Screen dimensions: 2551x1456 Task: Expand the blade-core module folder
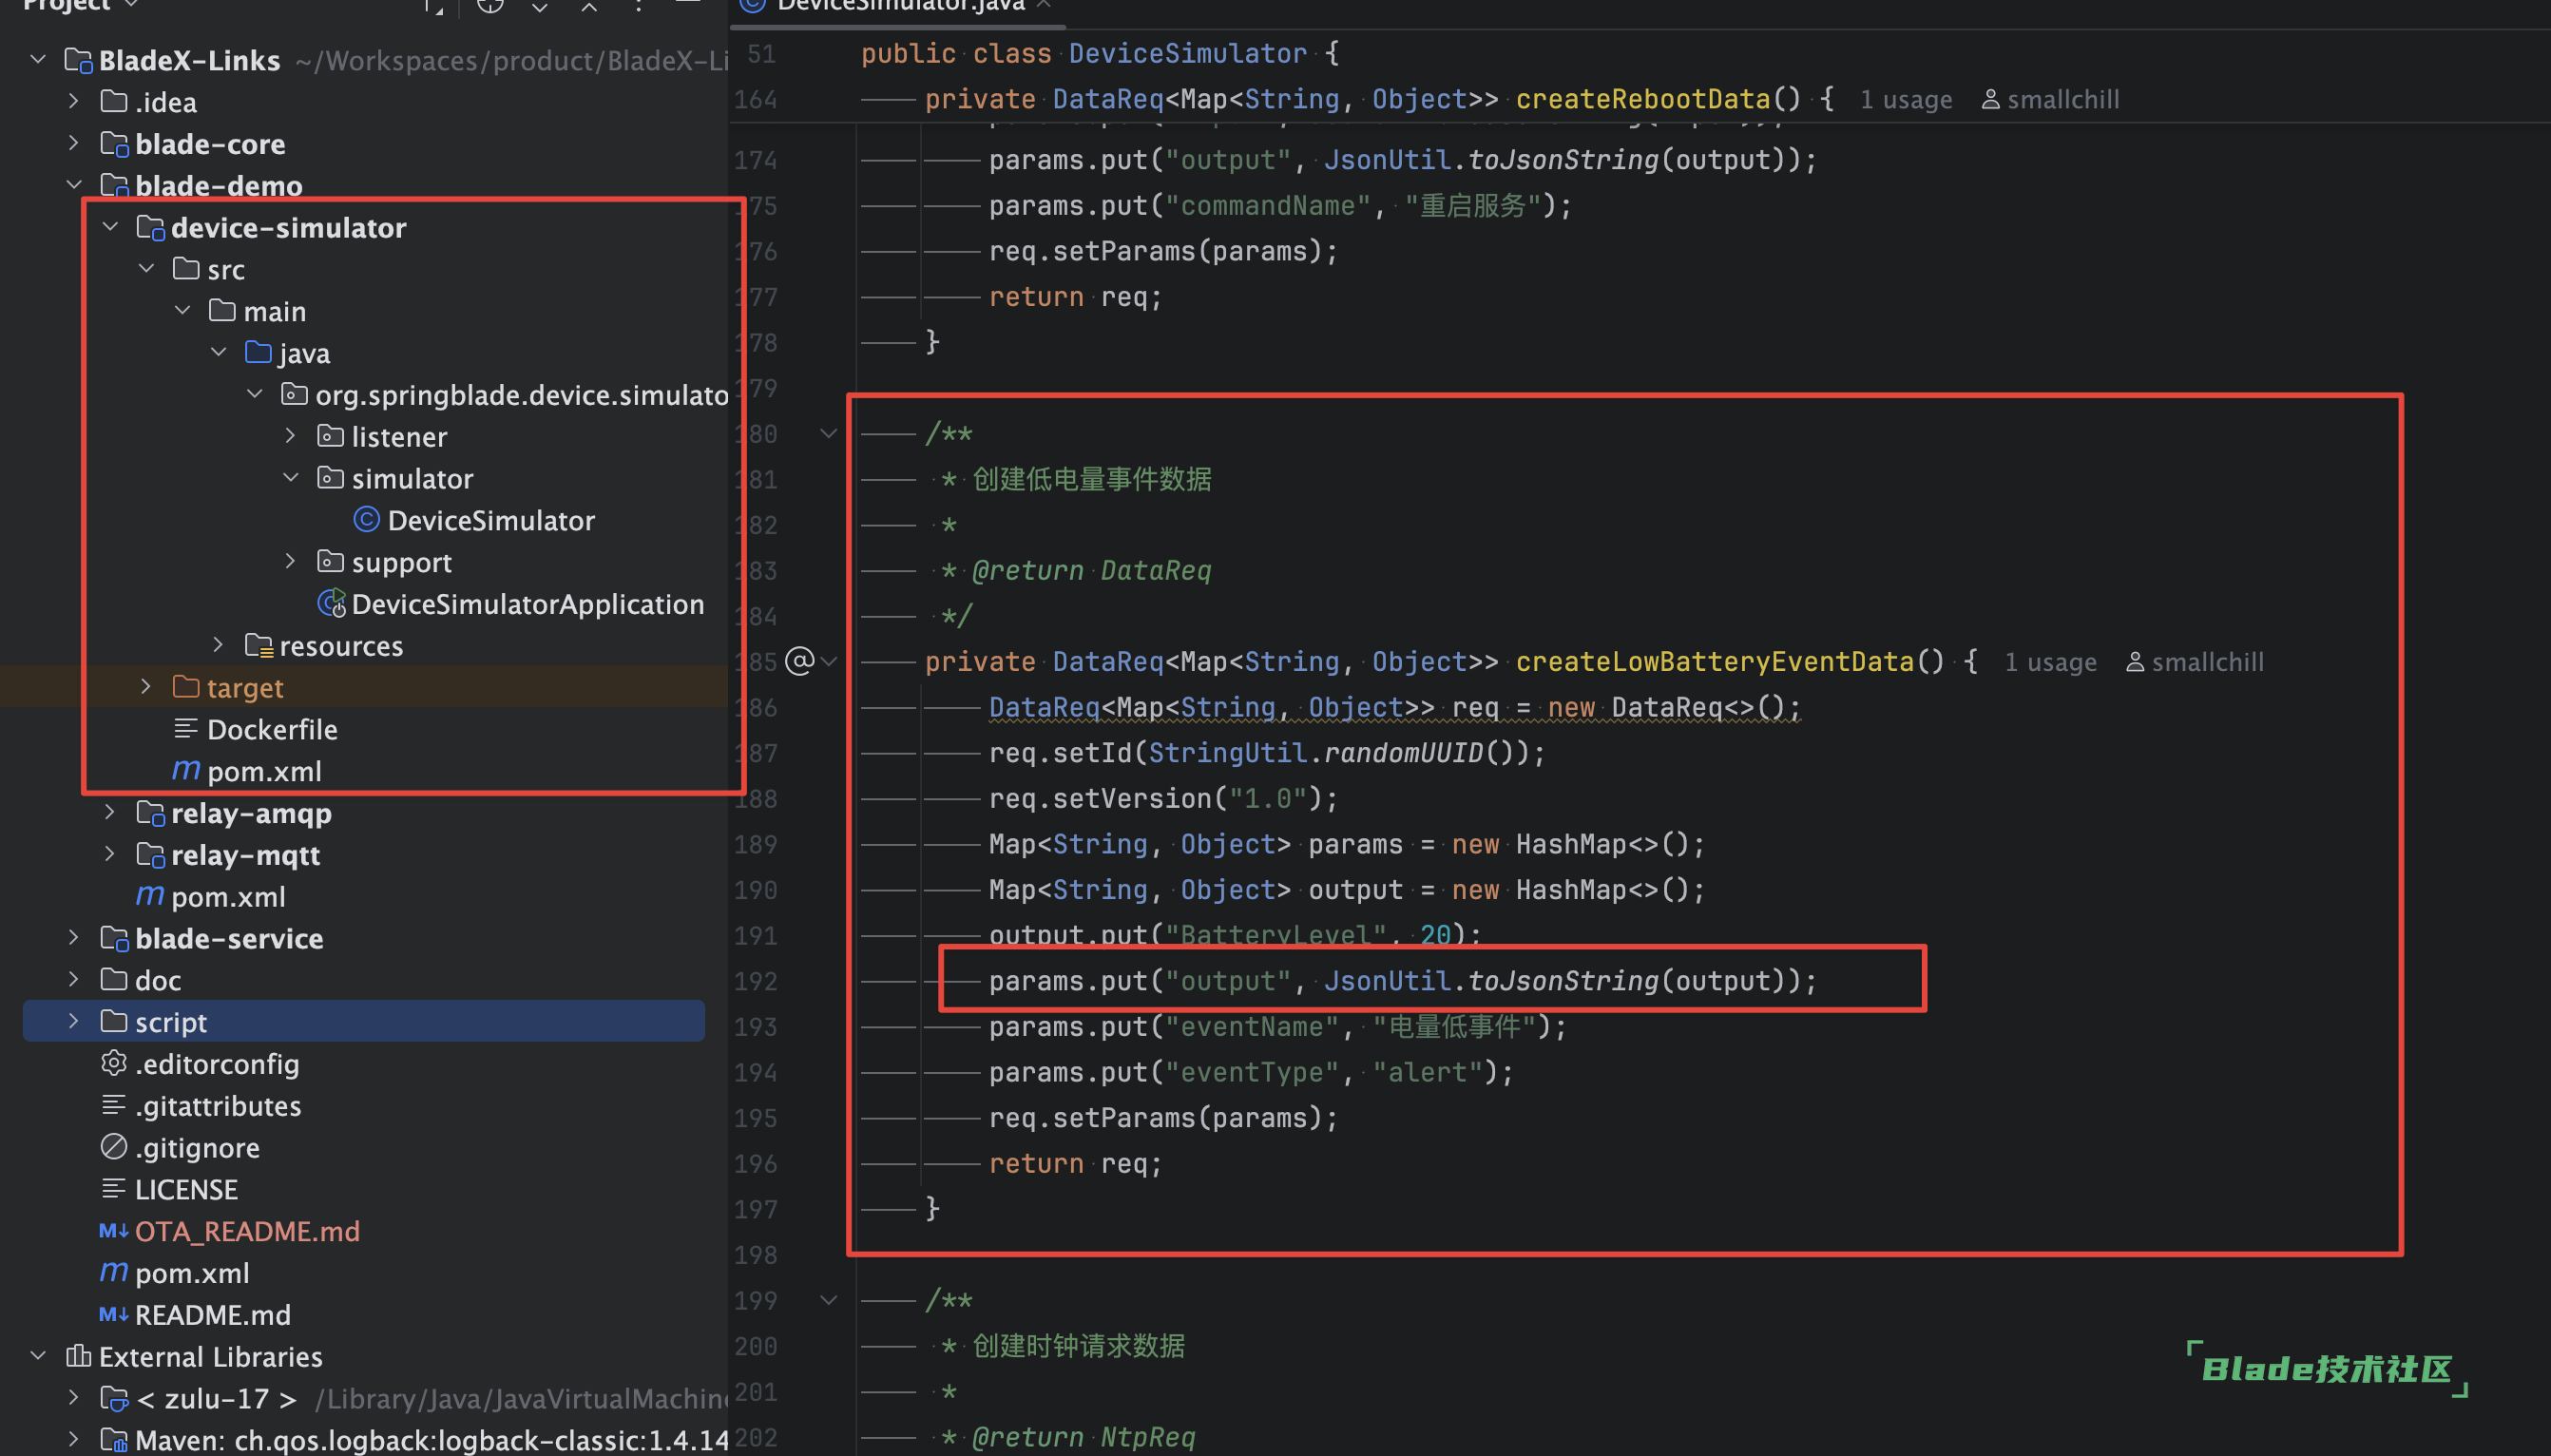(73, 143)
